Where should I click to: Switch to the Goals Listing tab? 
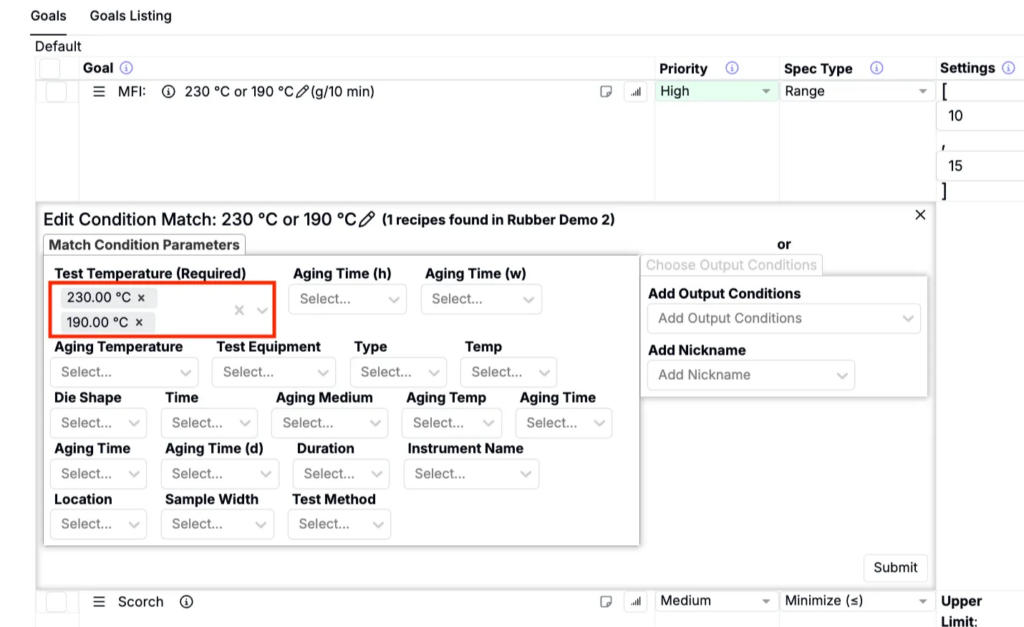click(x=130, y=16)
